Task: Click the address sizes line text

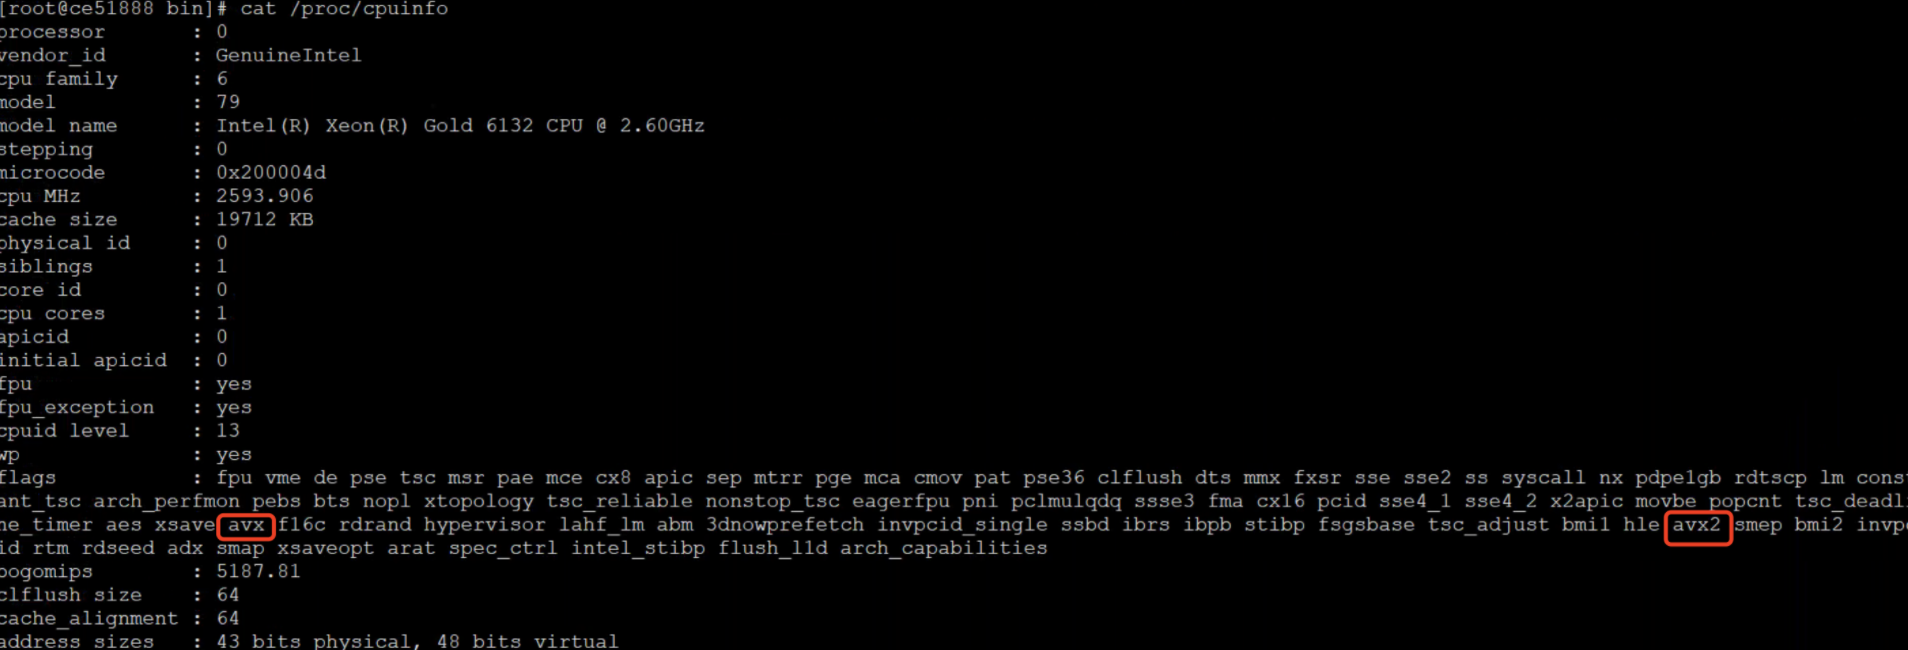Action: [309, 641]
